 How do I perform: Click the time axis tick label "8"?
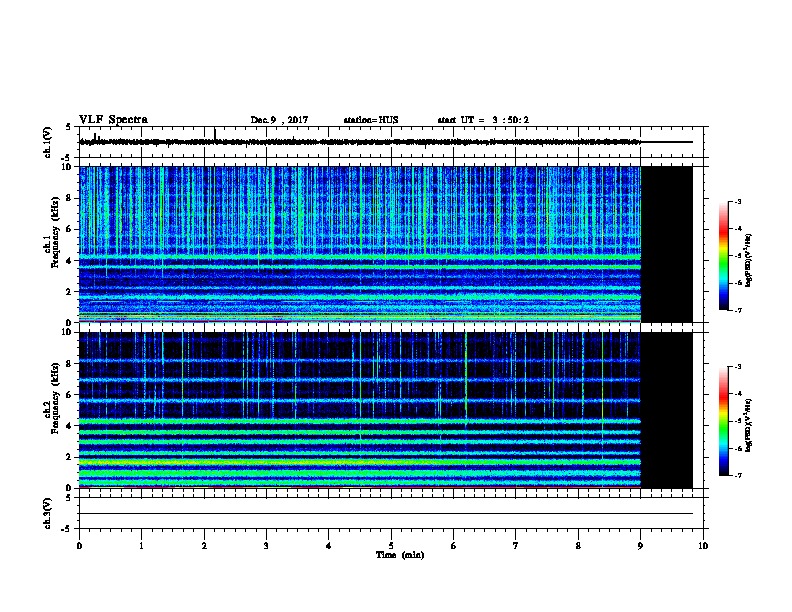point(578,546)
